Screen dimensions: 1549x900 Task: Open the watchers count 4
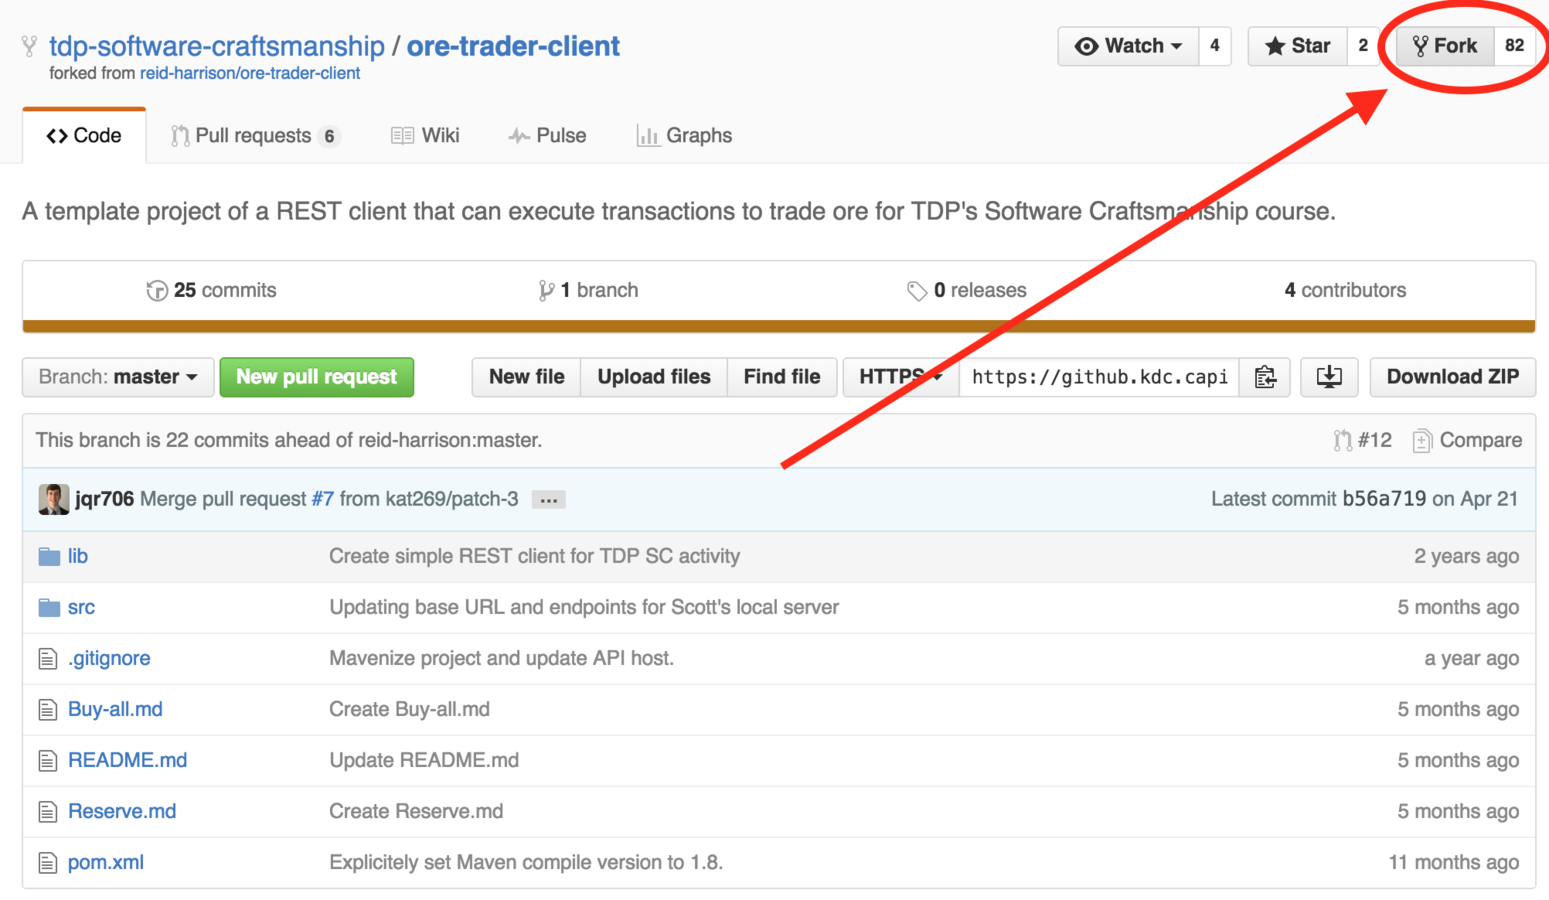1215,46
